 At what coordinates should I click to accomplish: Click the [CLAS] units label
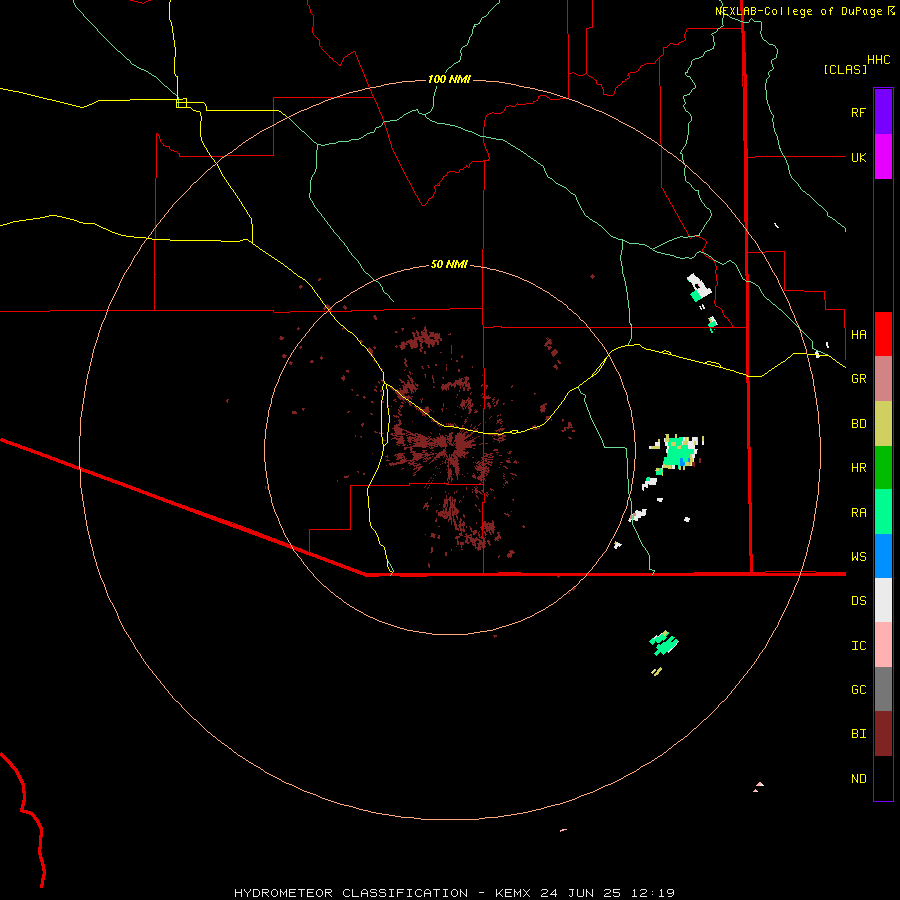point(845,69)
